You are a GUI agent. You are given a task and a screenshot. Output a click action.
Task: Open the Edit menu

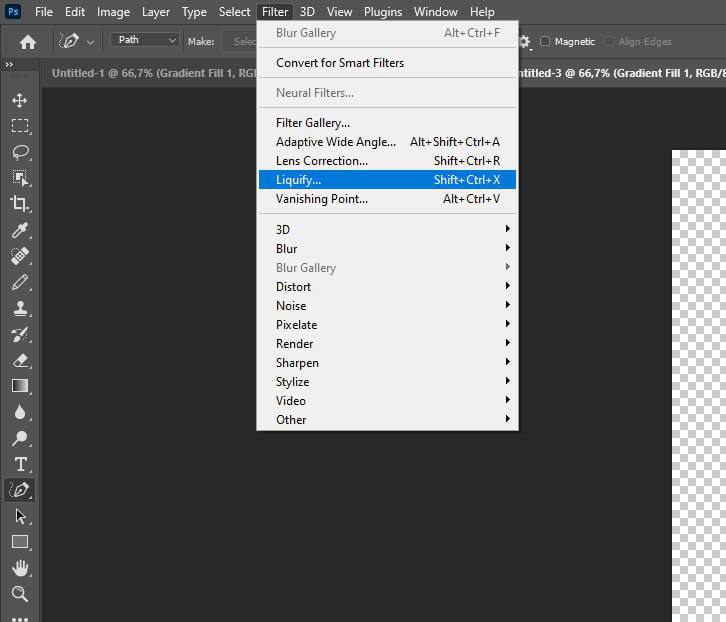(75, 12)
